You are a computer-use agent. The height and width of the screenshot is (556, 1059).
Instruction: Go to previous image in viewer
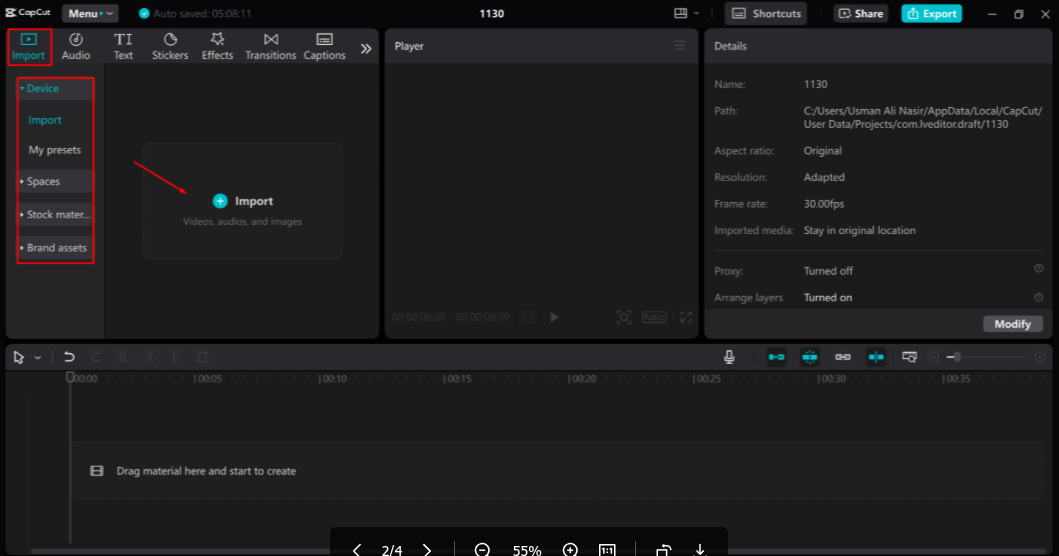pyautogui.click(x=357, y=550)
